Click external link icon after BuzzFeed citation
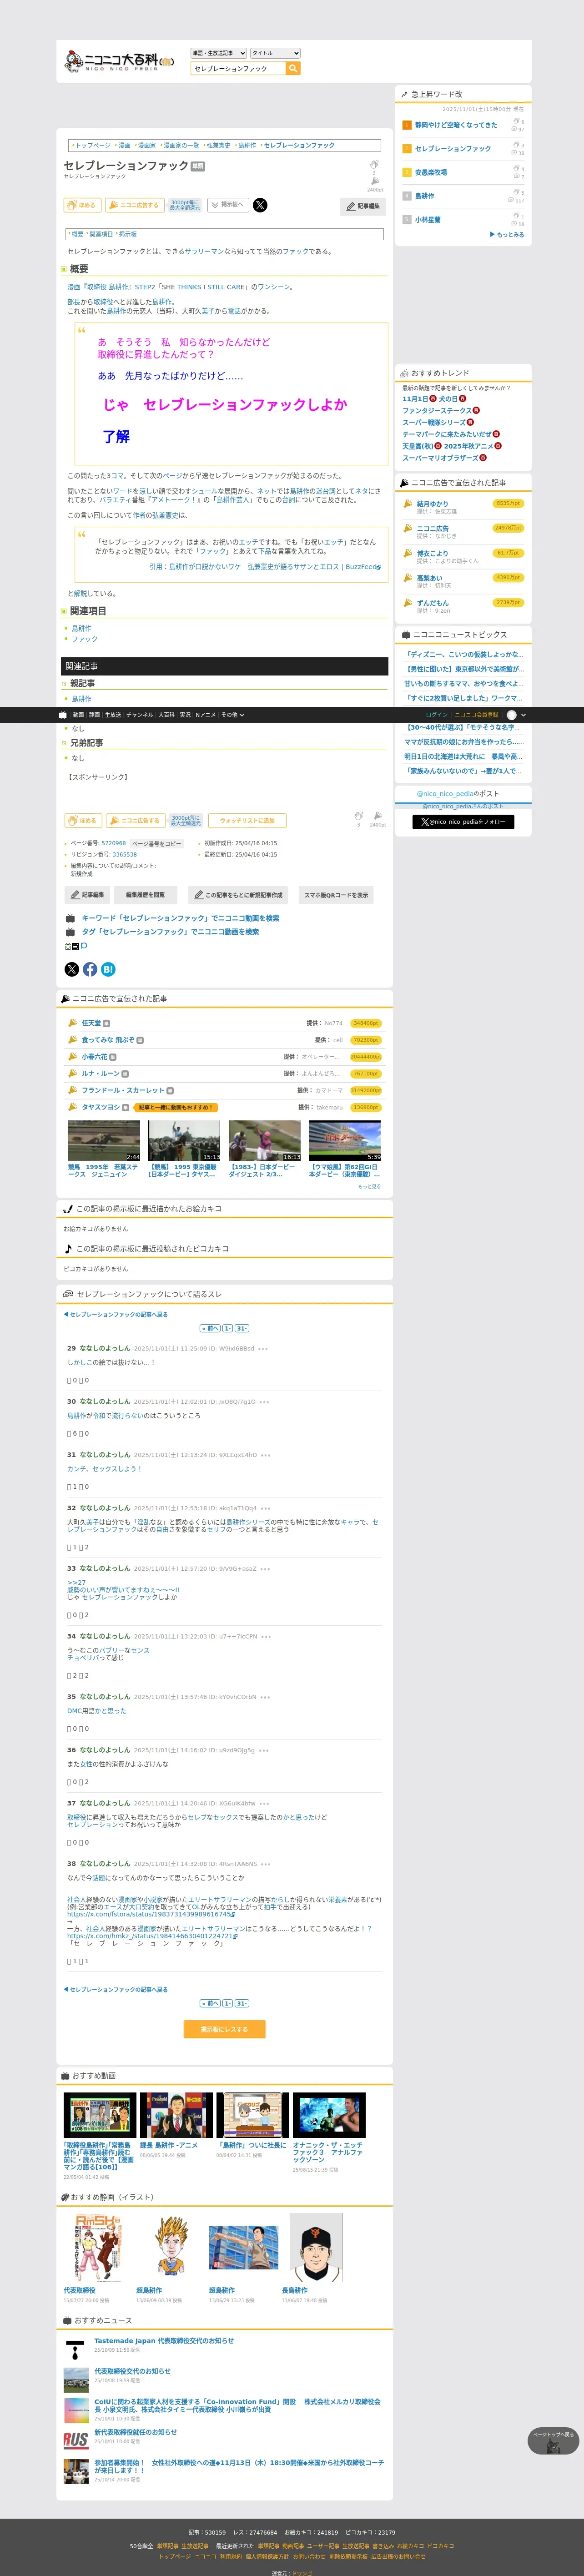This screenshot has height=2576, width=584. click(x=379, y=567)
